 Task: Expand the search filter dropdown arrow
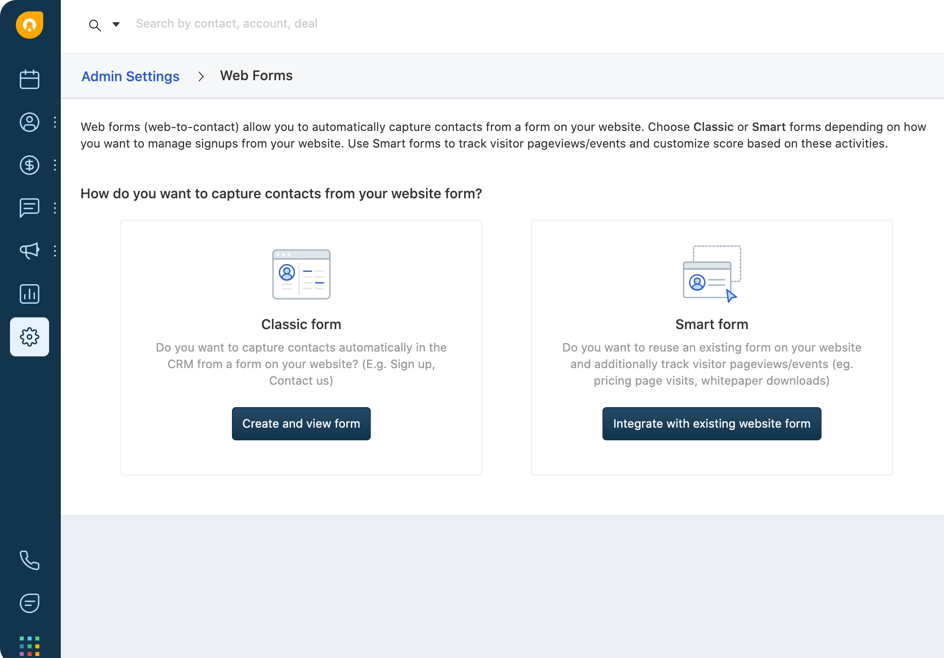point(116,25)
